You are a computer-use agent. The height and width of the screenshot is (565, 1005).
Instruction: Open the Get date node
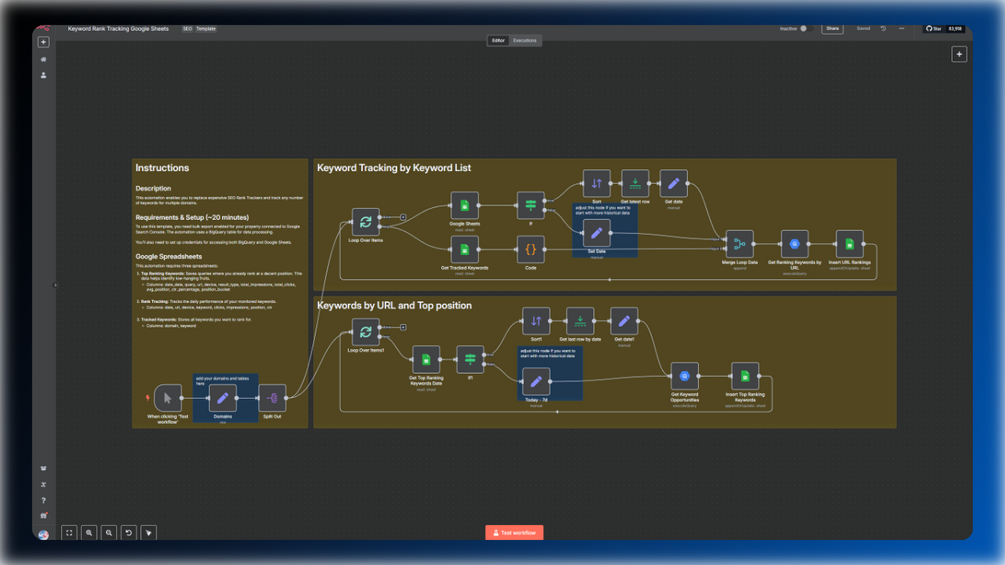coord(674,183)
